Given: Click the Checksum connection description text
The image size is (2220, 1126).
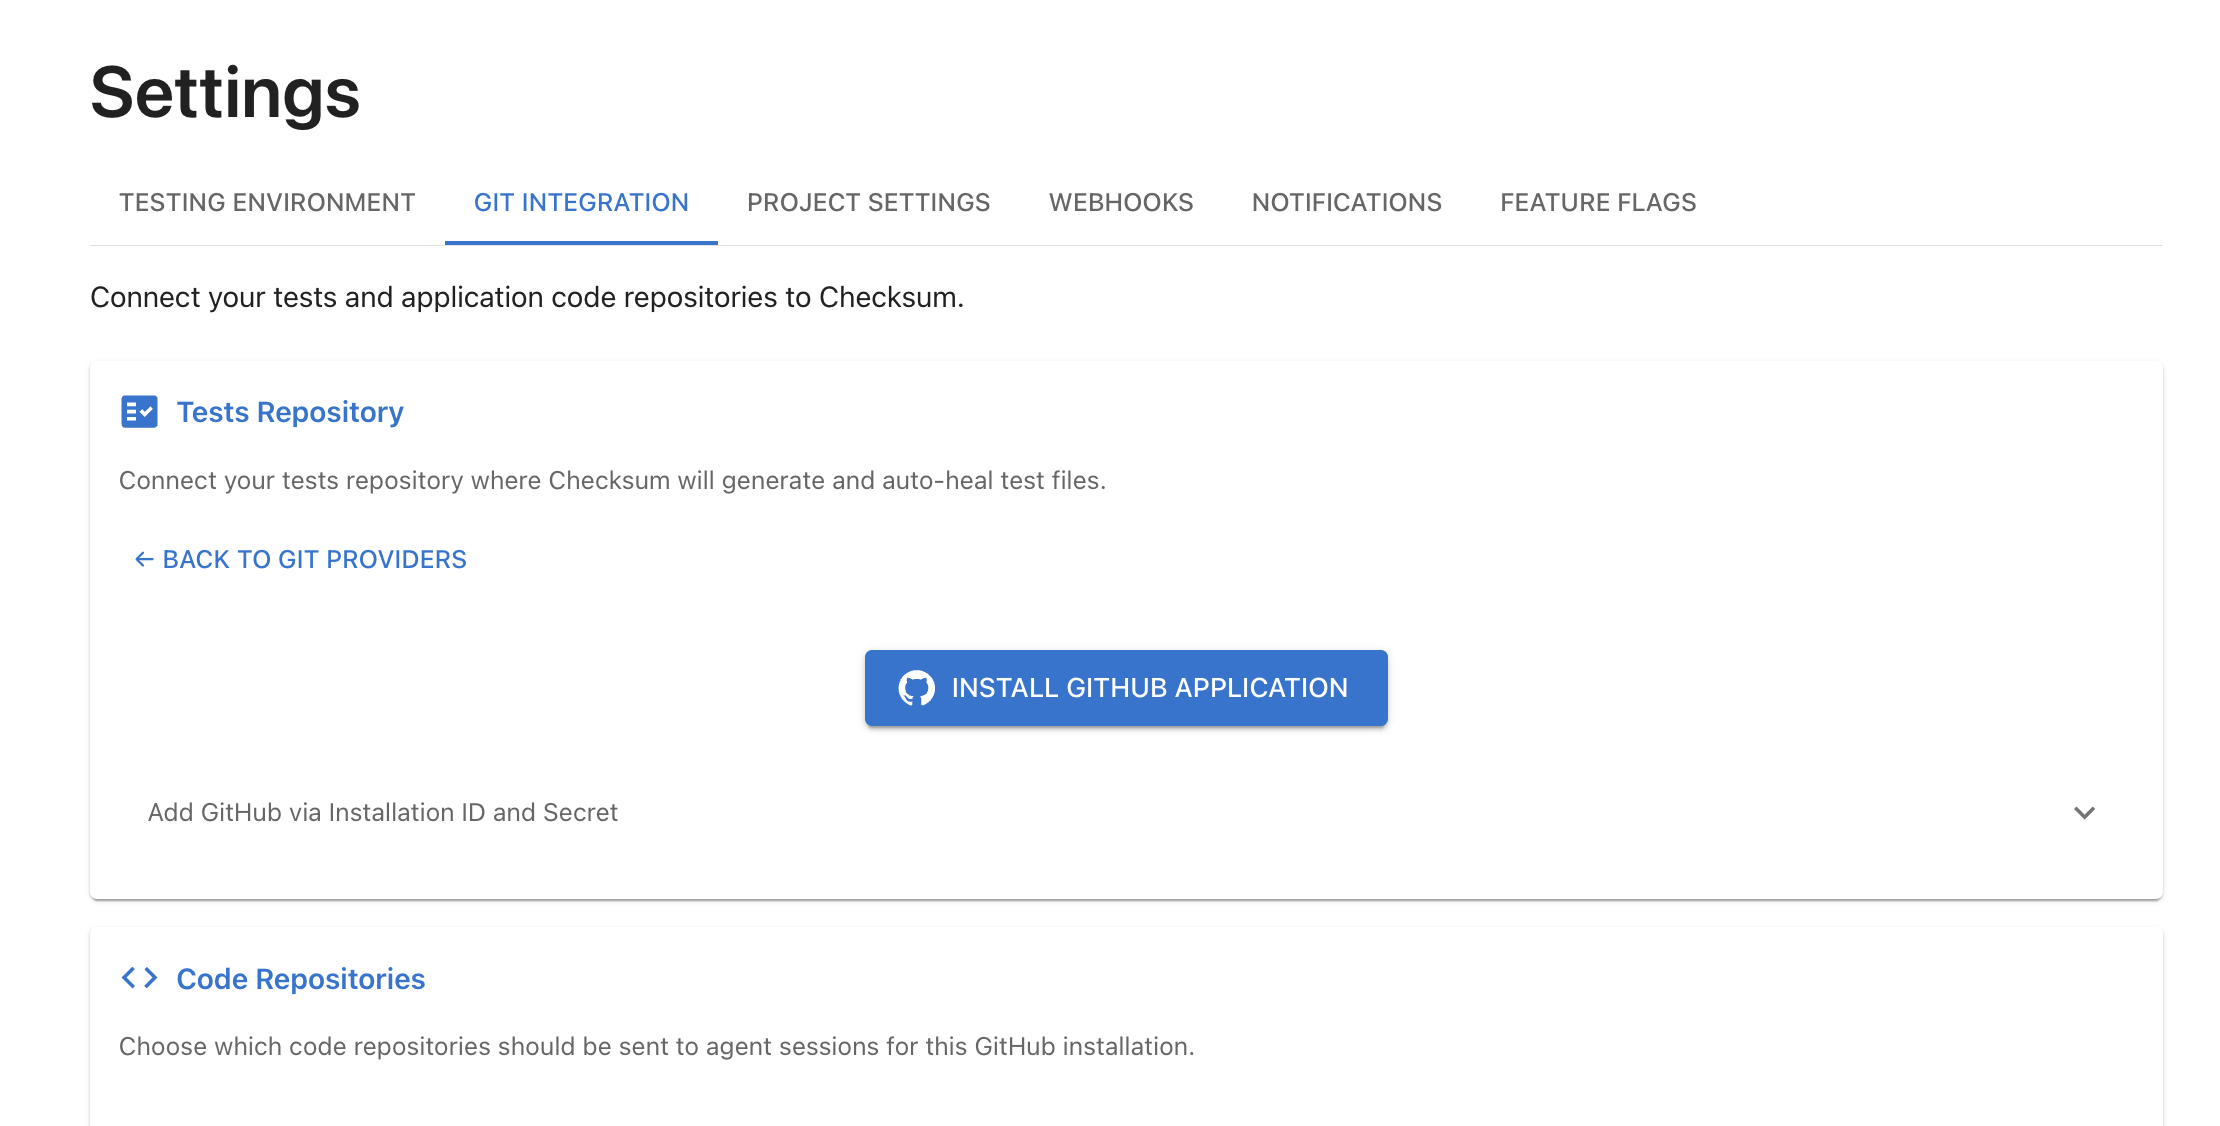Looking at the screenshot, I should [527, 297].
